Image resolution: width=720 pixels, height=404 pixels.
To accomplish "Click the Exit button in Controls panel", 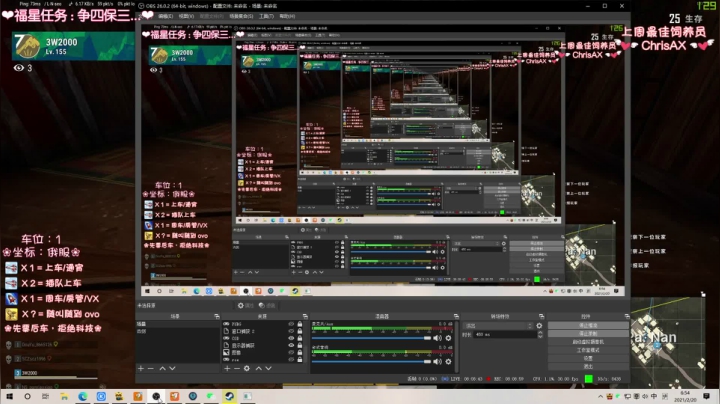I will pyautogui.click(x=588, y=366).
